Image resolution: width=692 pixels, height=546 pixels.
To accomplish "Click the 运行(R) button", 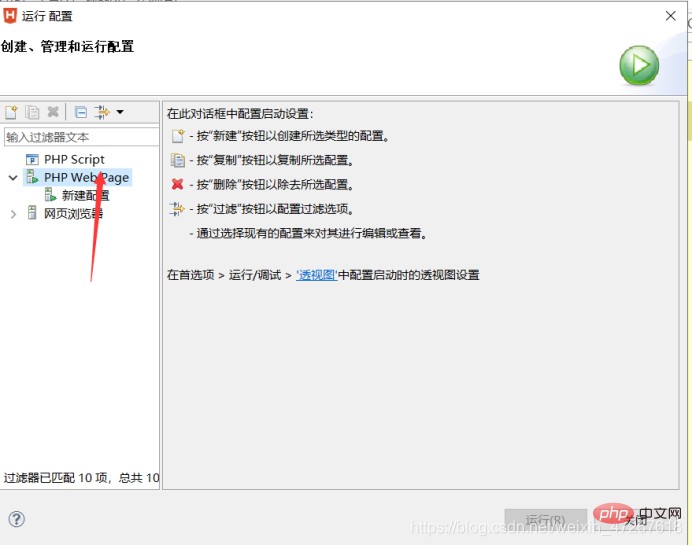I will click(x=545, y=520).
